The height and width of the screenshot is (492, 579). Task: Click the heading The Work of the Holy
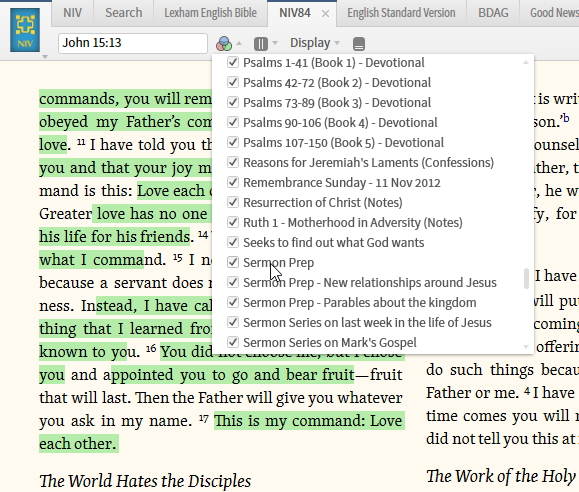pyautogui.click(x=502, y=476)
